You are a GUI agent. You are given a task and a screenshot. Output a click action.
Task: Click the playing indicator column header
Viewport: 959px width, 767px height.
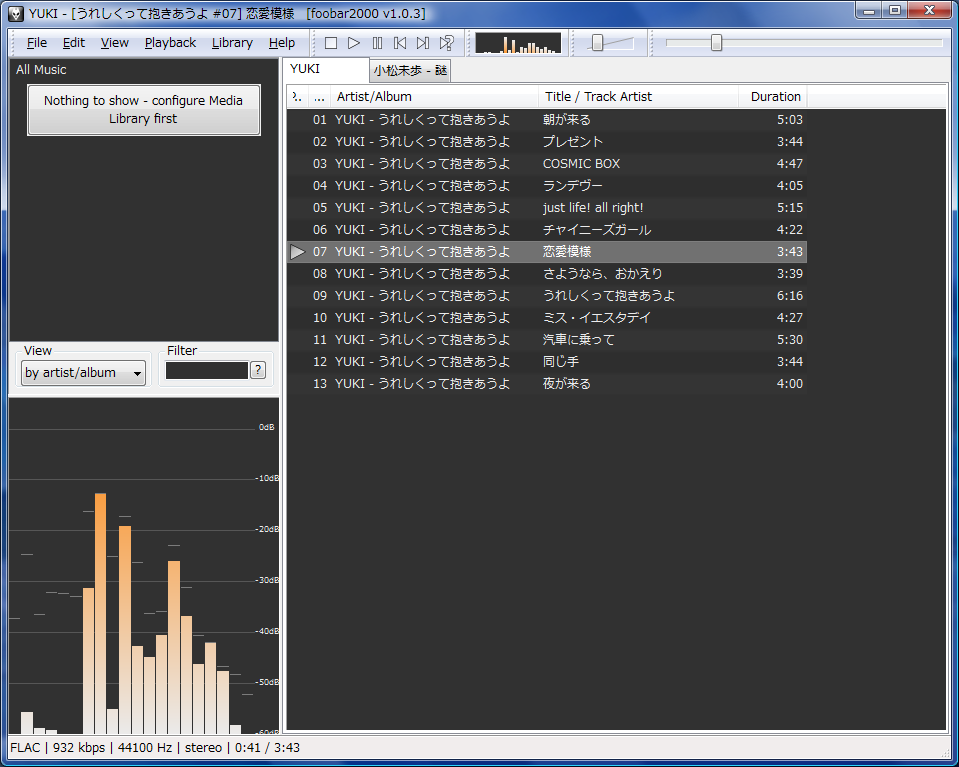[298, 97]
